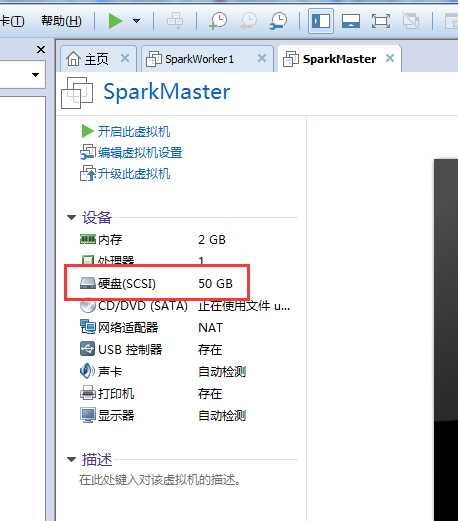Screen dimensions: 458x521
Task: Click the green power-on play toolbar button
Action: click(x=115, y=21)
